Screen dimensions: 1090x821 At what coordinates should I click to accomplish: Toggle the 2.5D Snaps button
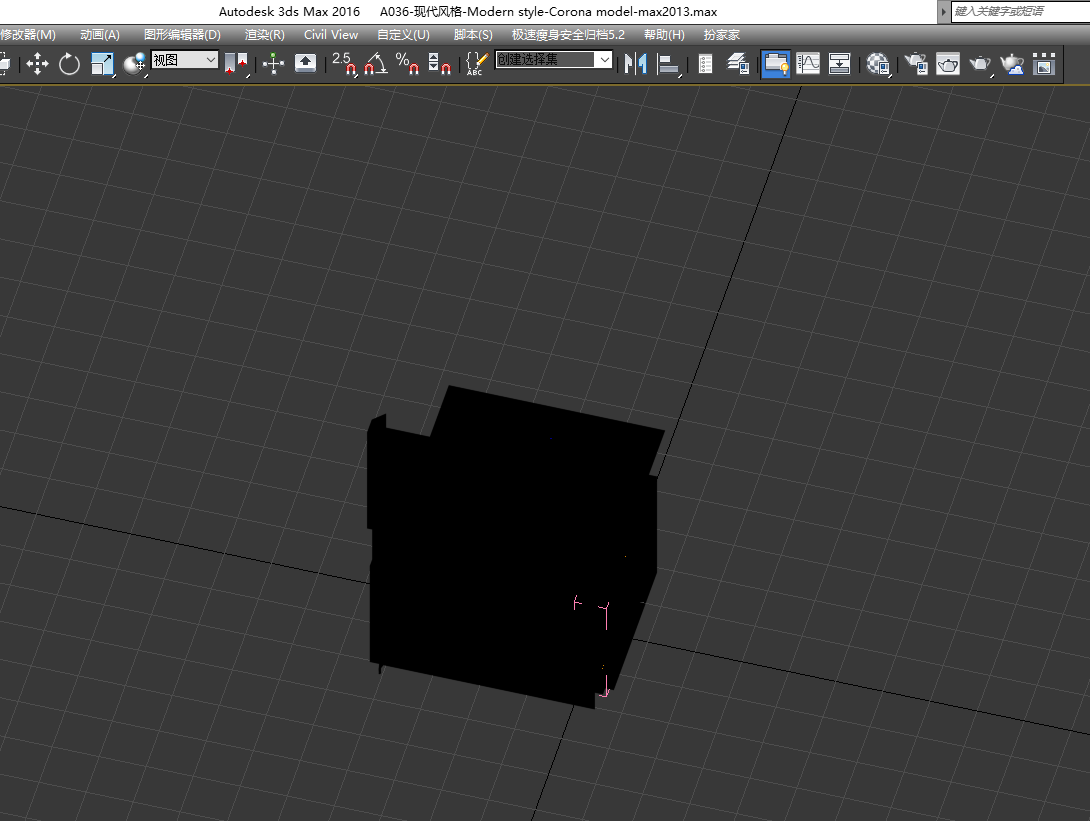[344, 64]
